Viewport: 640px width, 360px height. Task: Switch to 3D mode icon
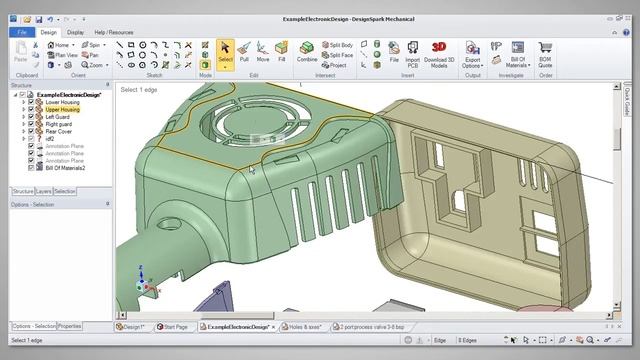[205, 65]
